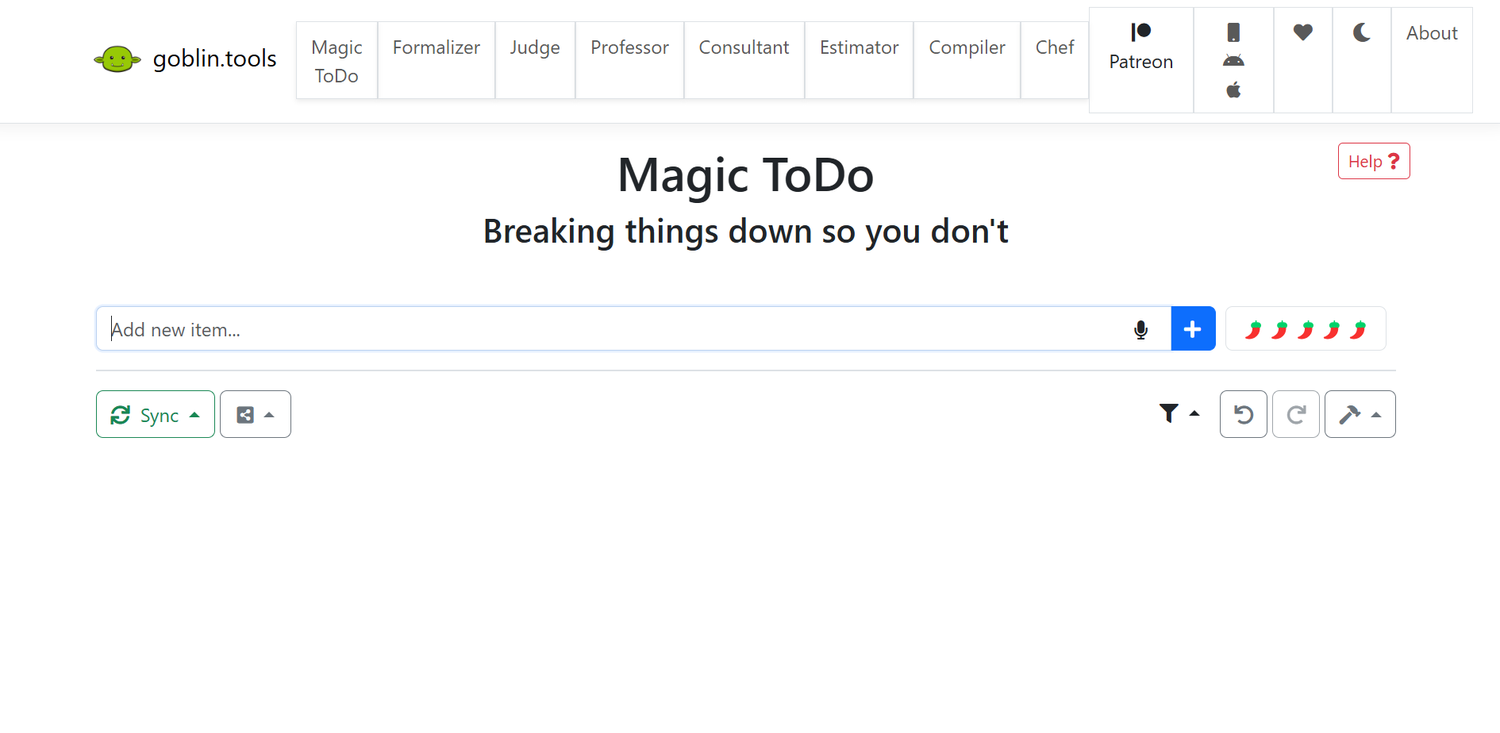Image resolution: width=1500 pixels, height=733 pixels.
Task: Open the filter funnel control
Action: [1168, 413]
